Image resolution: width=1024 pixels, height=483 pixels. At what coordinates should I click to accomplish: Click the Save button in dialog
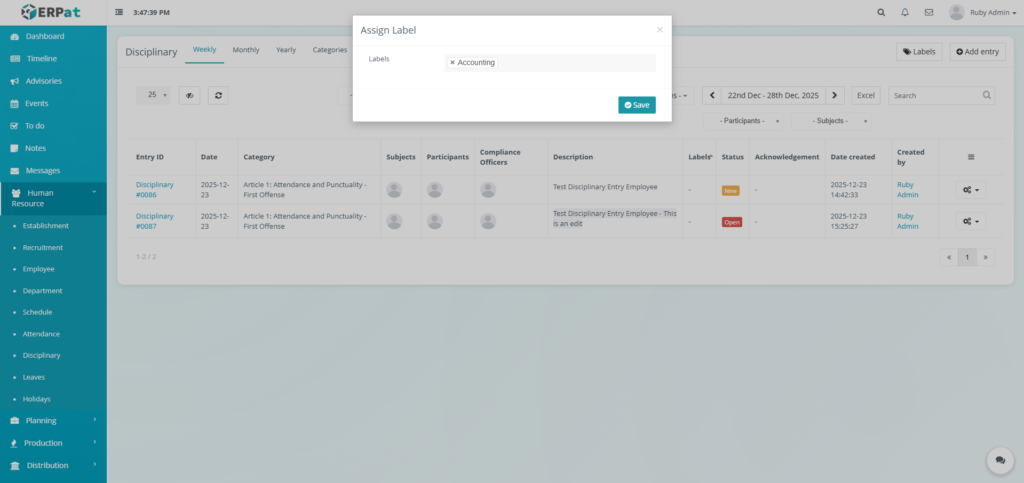tap(637, 105)
